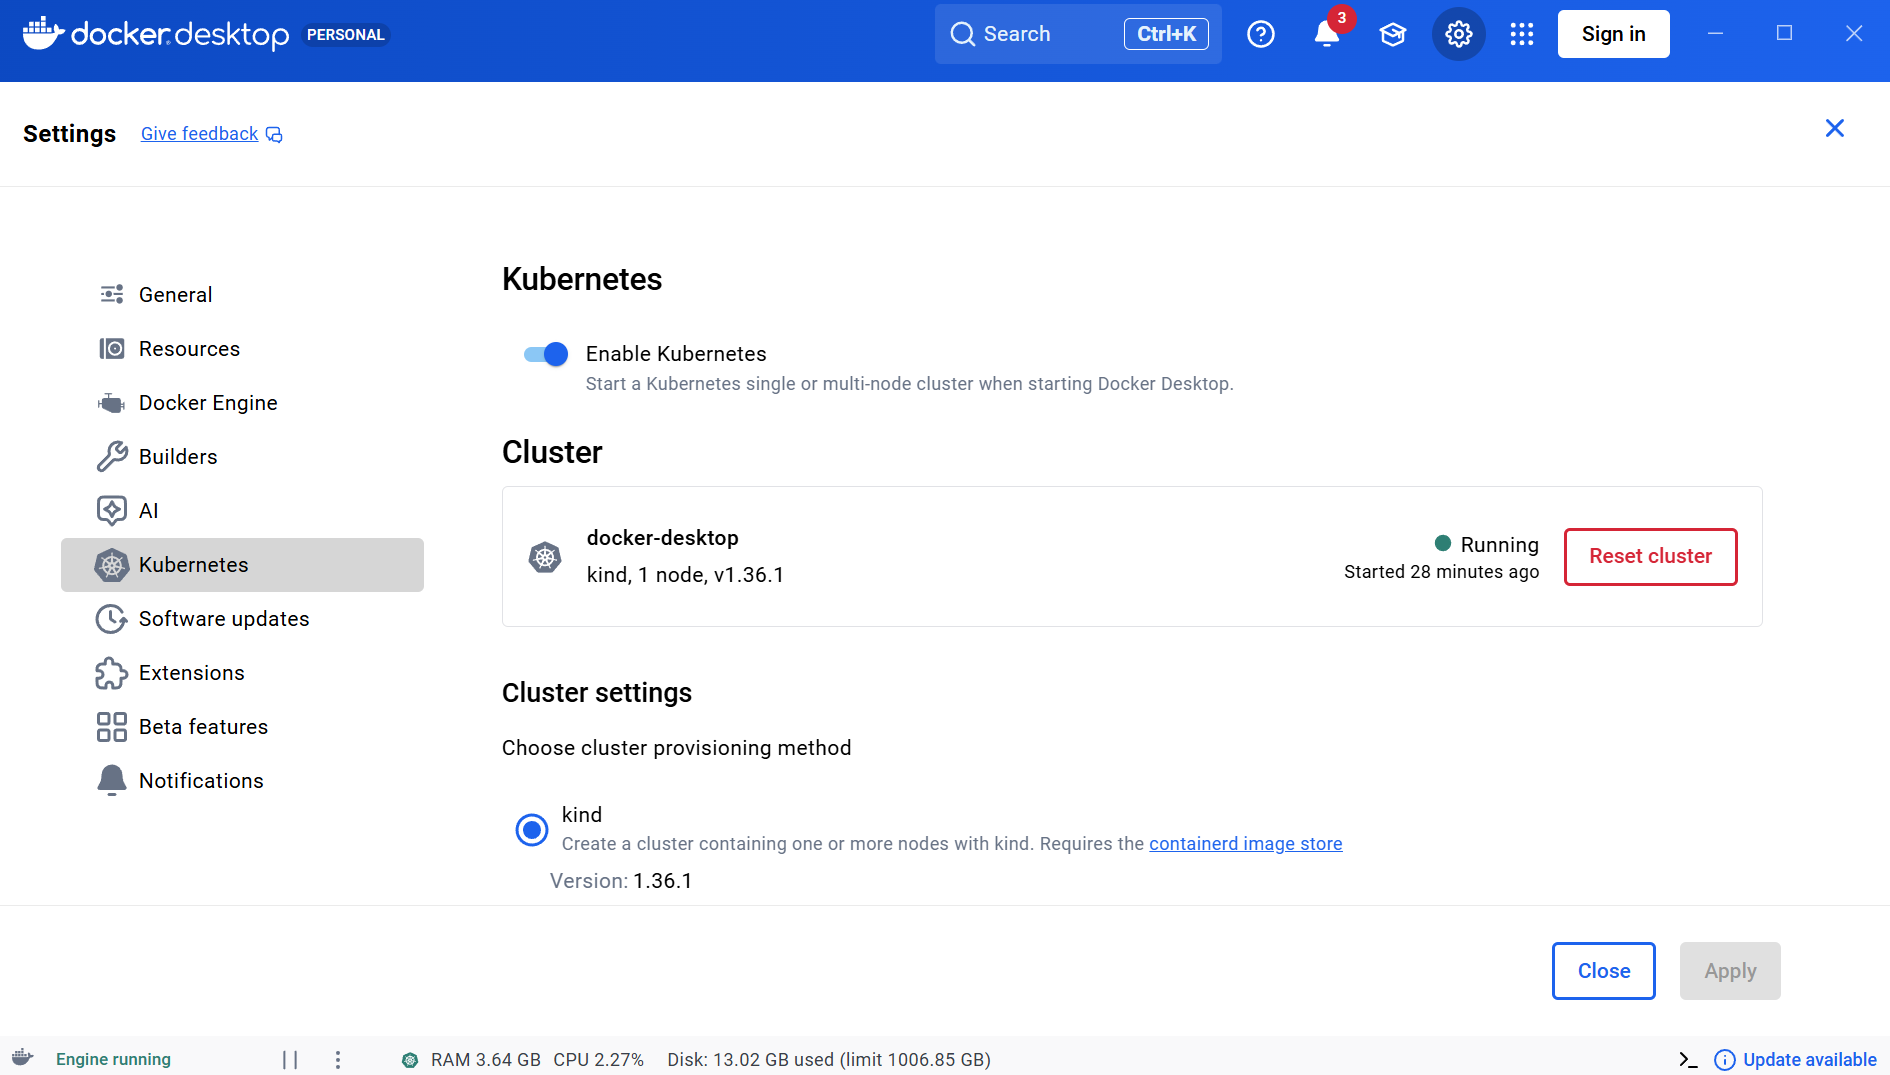Open Builders settings section

[x=242, y=456]
